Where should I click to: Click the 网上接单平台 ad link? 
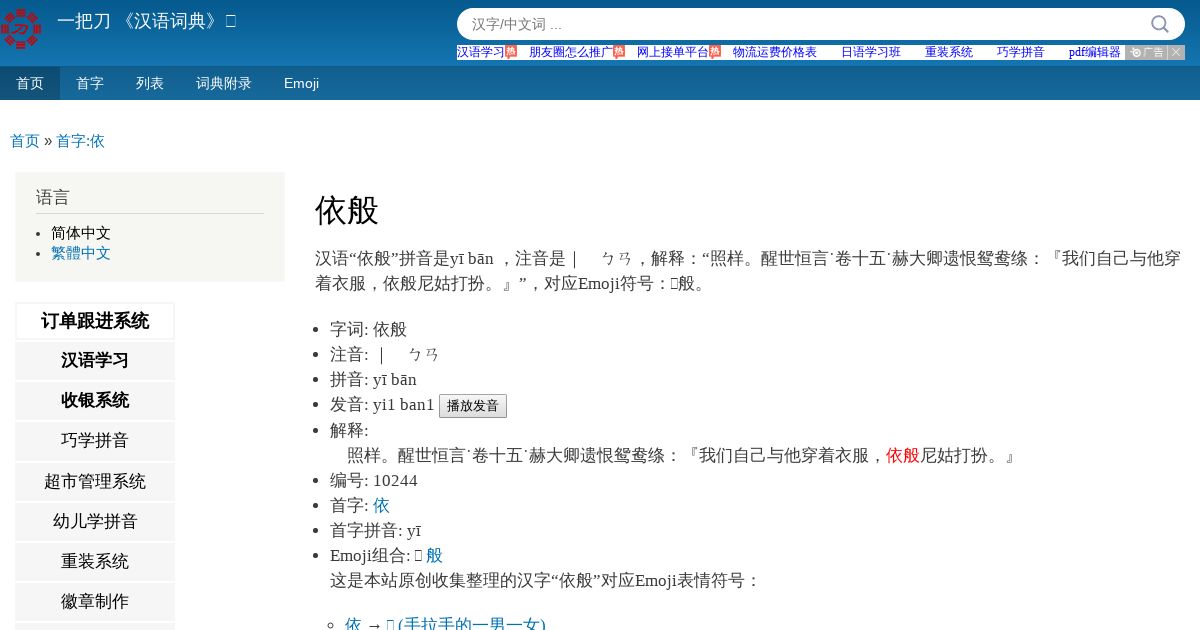point(673,52)
